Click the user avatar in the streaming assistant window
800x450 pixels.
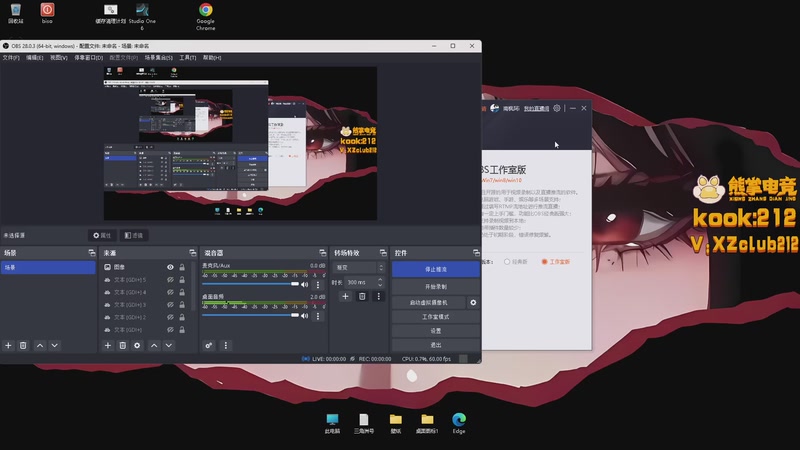494,108
